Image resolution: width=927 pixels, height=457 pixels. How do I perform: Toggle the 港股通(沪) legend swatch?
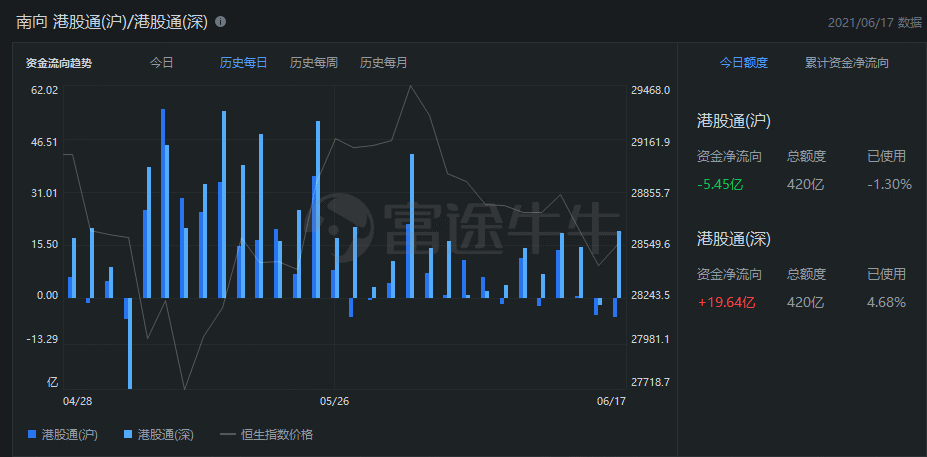[32, 435]
